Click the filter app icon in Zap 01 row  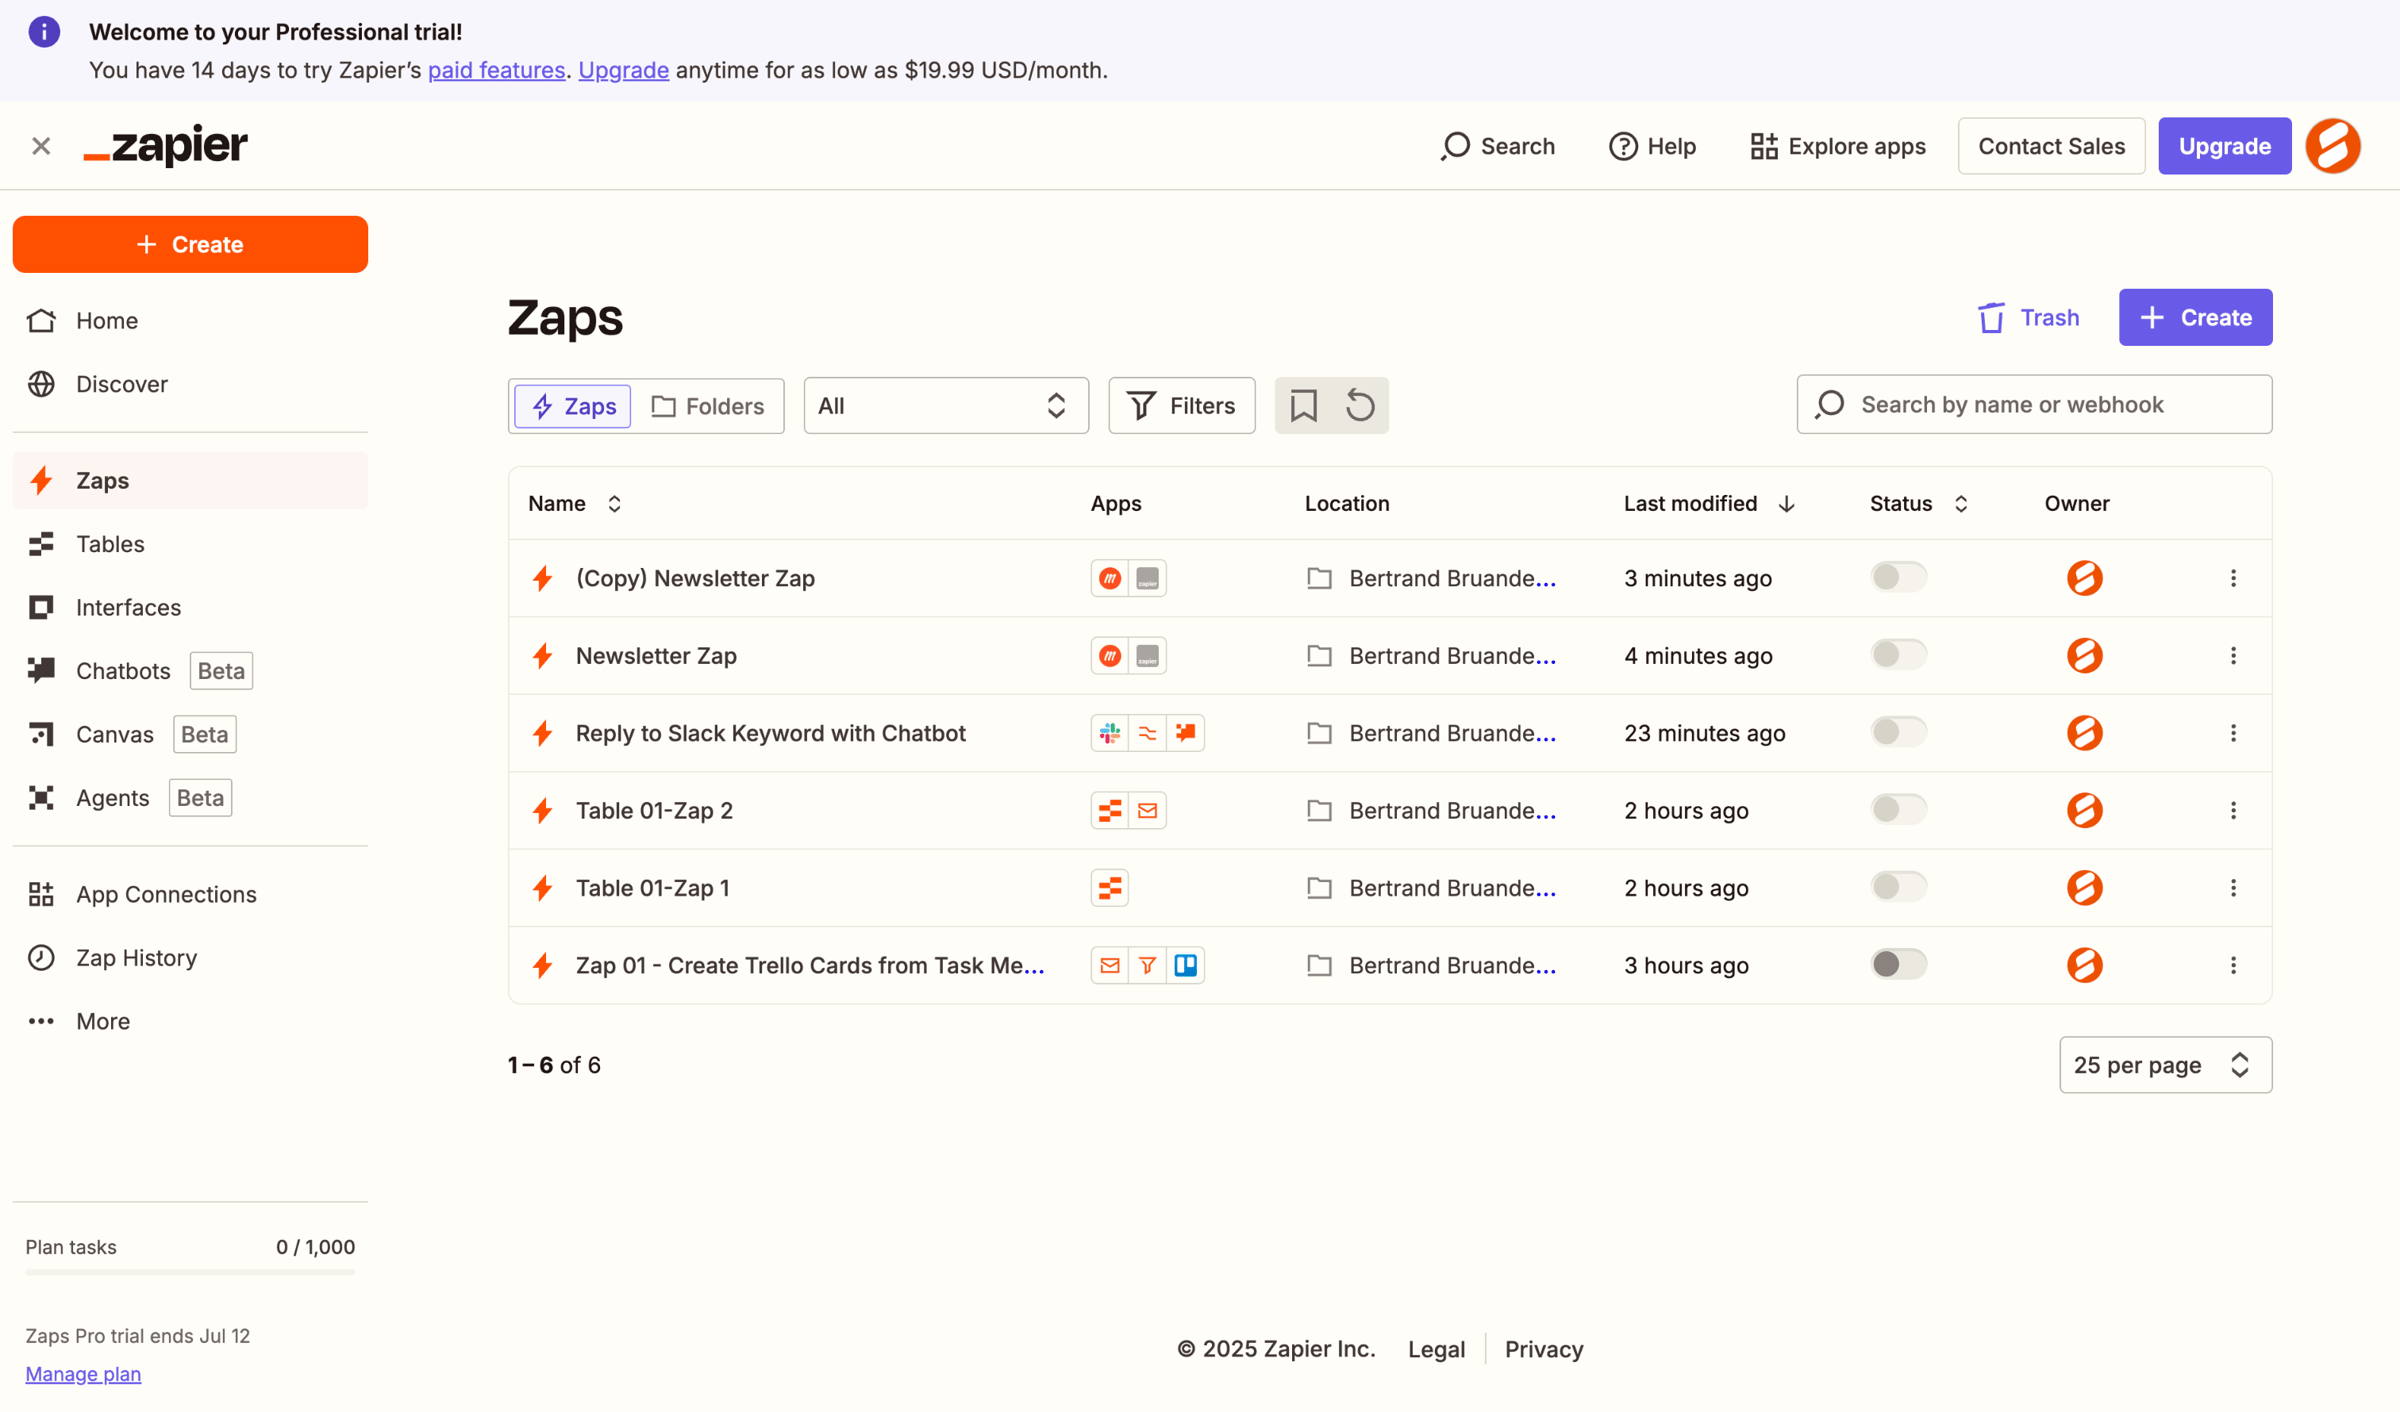[x=1147, y=965]
